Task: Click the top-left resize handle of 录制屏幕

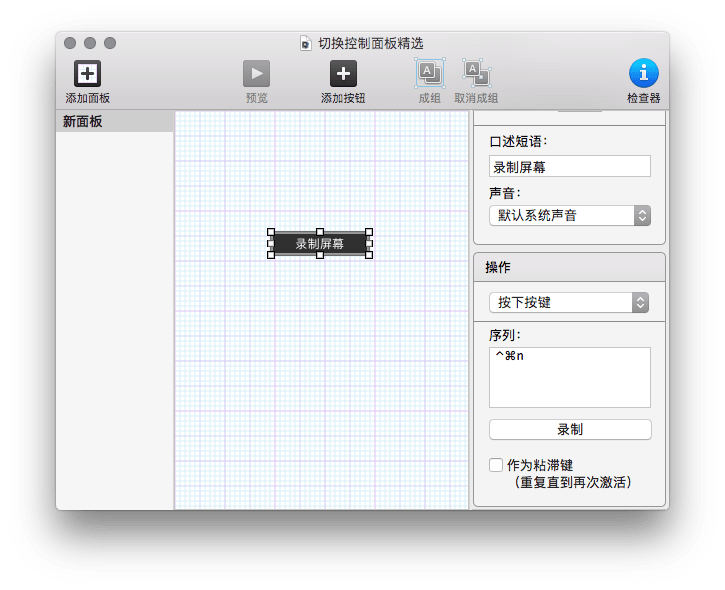Action: click(271, 232)
